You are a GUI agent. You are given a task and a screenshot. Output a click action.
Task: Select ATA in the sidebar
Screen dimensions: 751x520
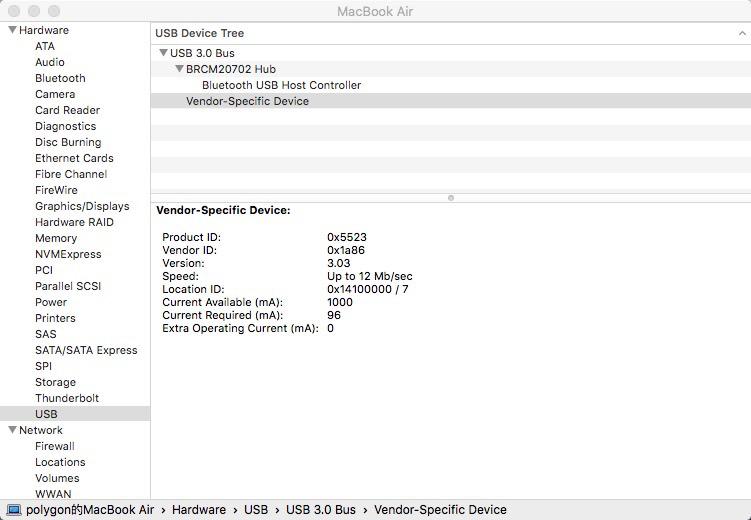tap(45, 46)
